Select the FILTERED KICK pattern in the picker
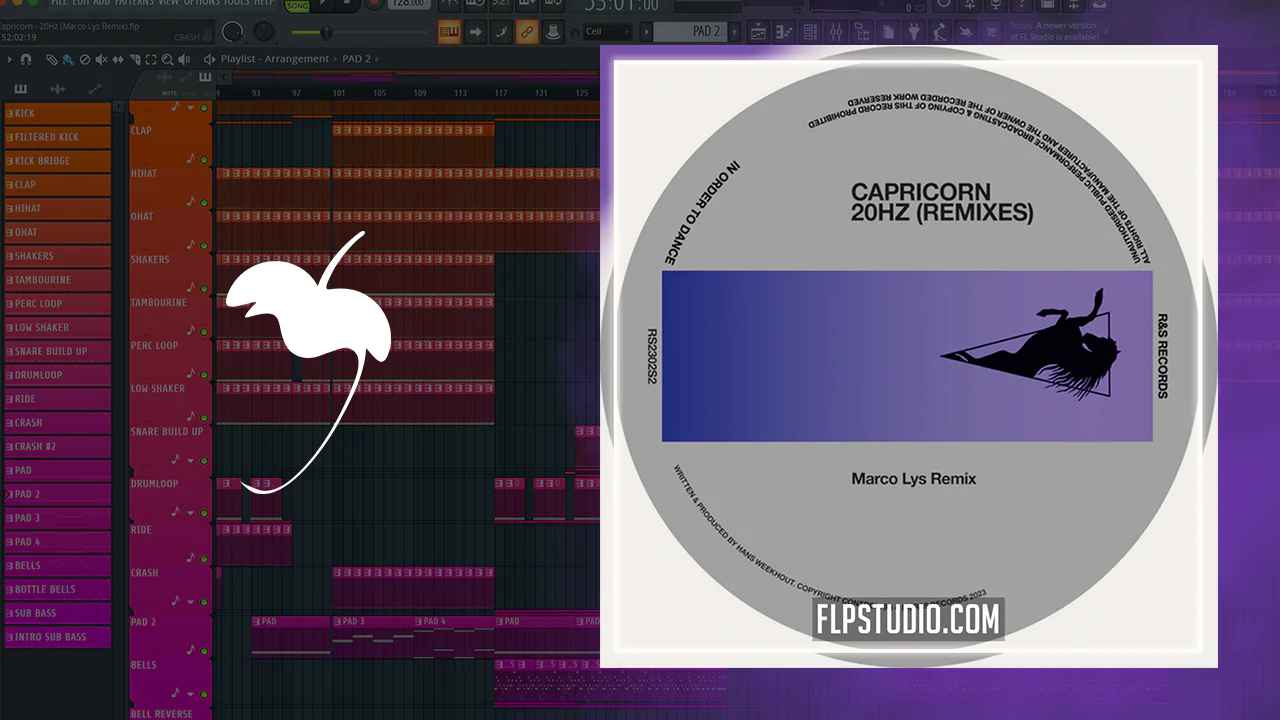Screen dimensions: 1280x720 click(x=58, y=137)
